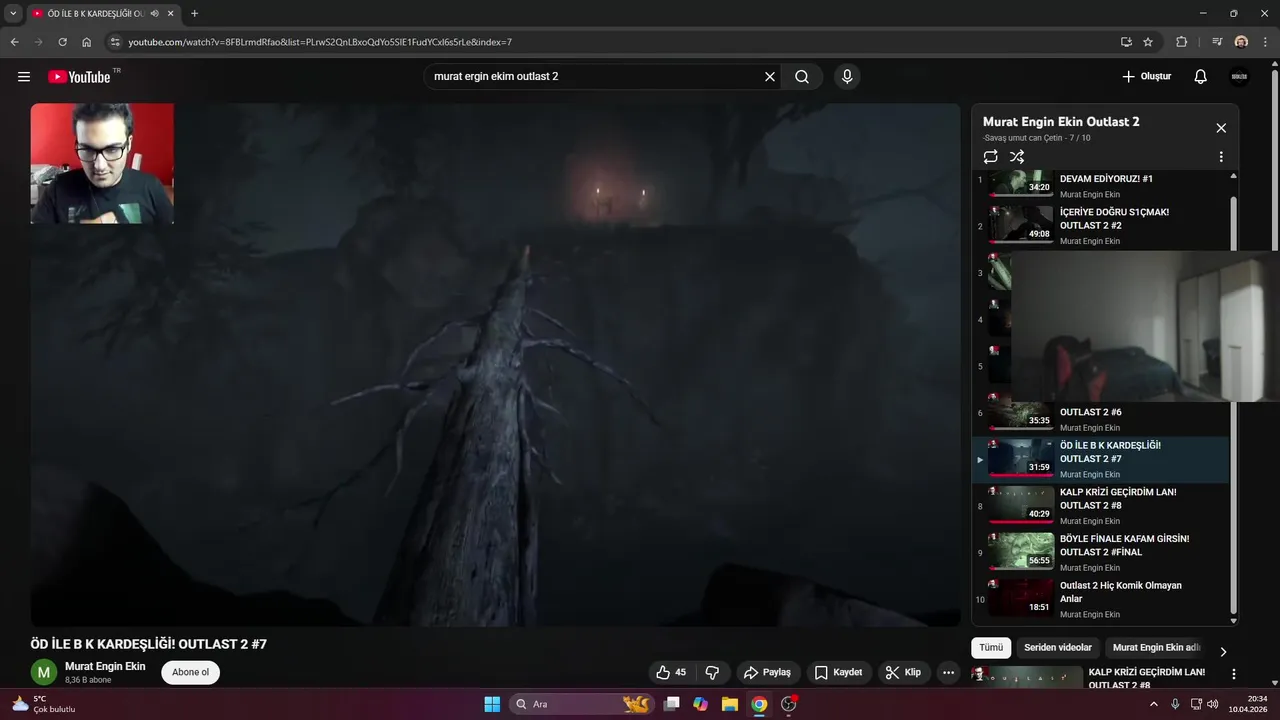
Task: Open the notifications bell
Action: 1201,77
